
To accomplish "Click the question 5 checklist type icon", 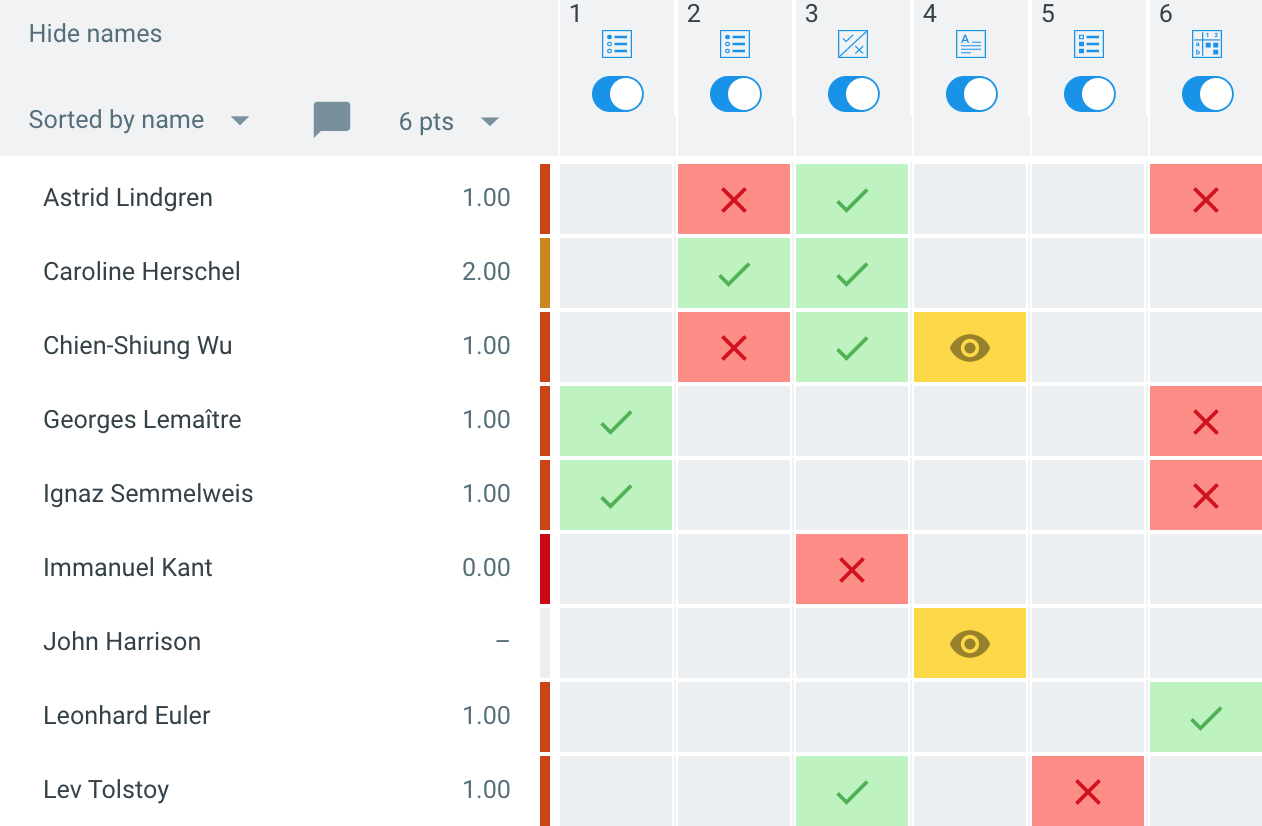I will coord(1088,44).
